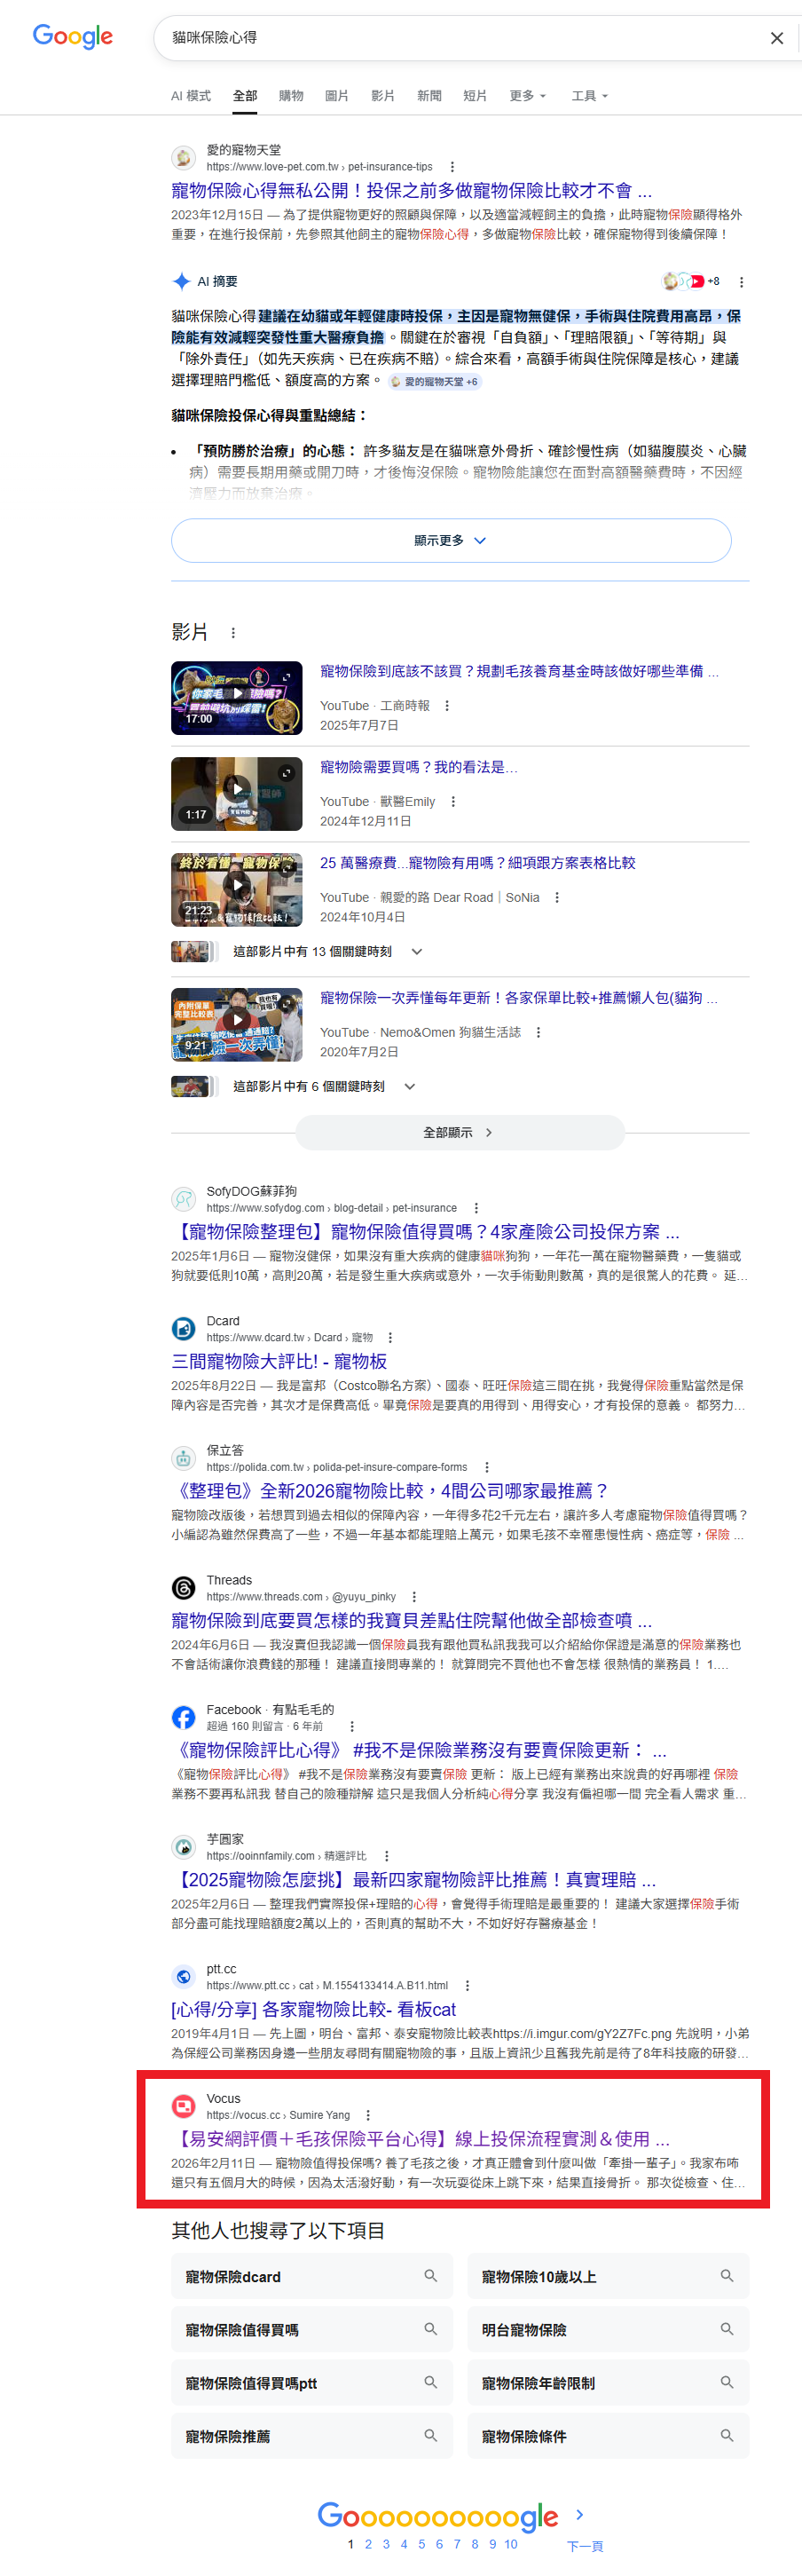Open three-dot options next to 影片 heading

[233, 633]
